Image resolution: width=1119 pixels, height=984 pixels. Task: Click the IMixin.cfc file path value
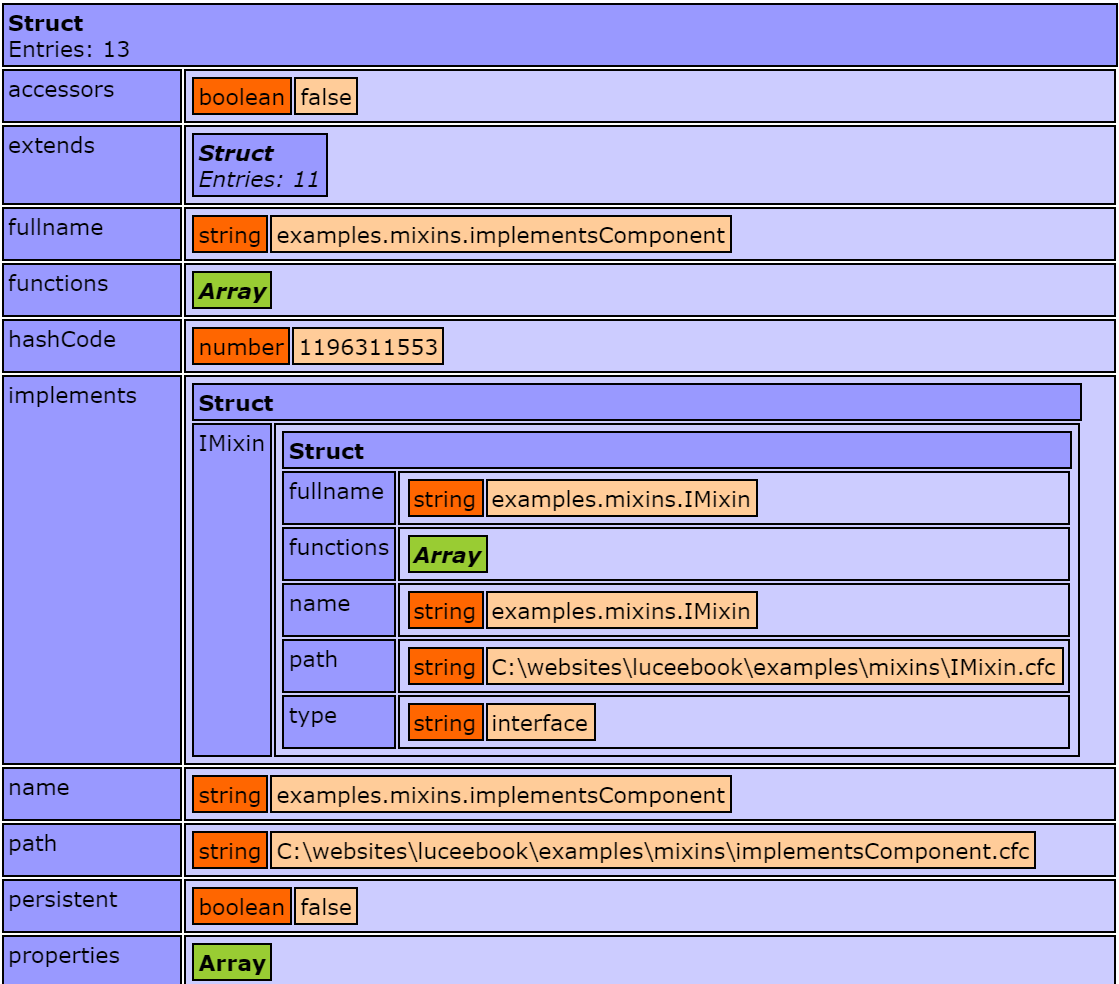tap(774, 667)
